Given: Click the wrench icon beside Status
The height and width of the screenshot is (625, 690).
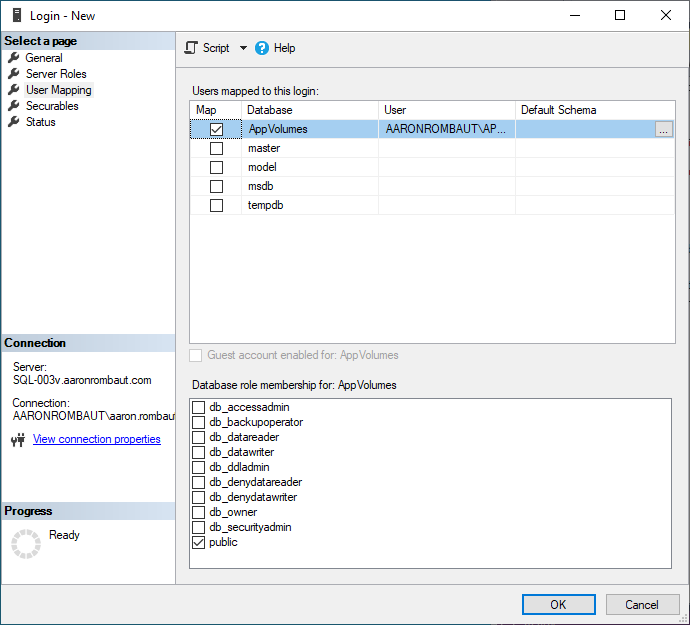Looking at the screenshot, I should [x=14, y=122].
